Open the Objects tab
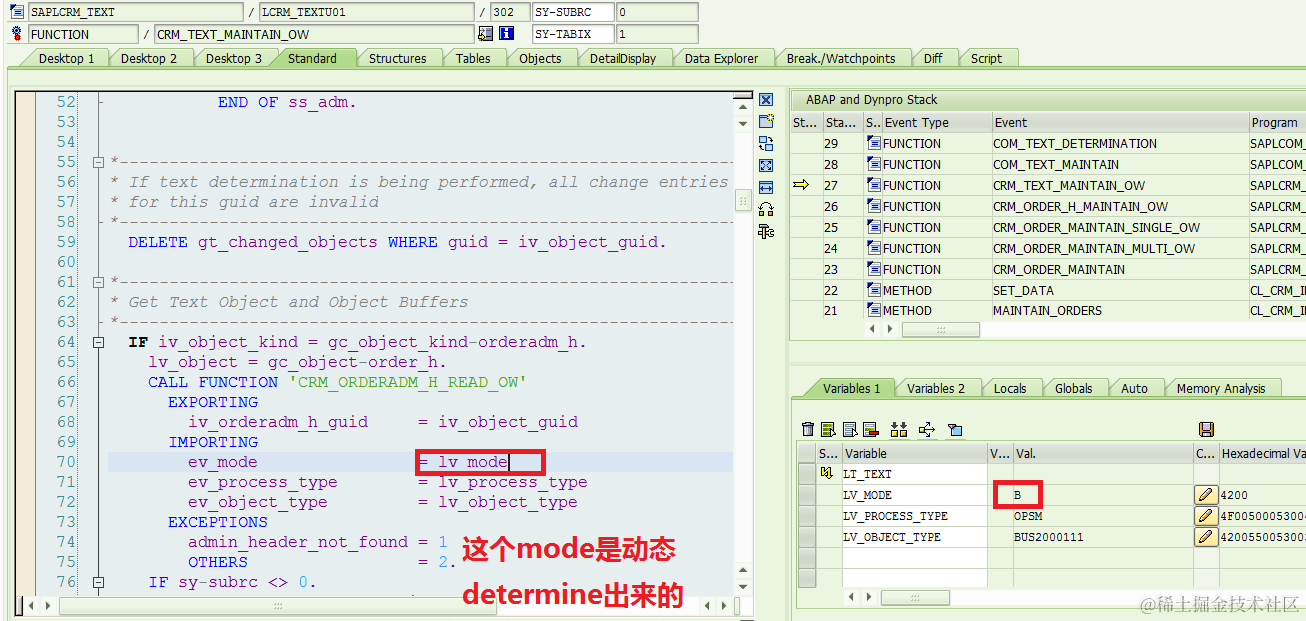Viewport: 1306px width, 621px height. tap(540, 58)
